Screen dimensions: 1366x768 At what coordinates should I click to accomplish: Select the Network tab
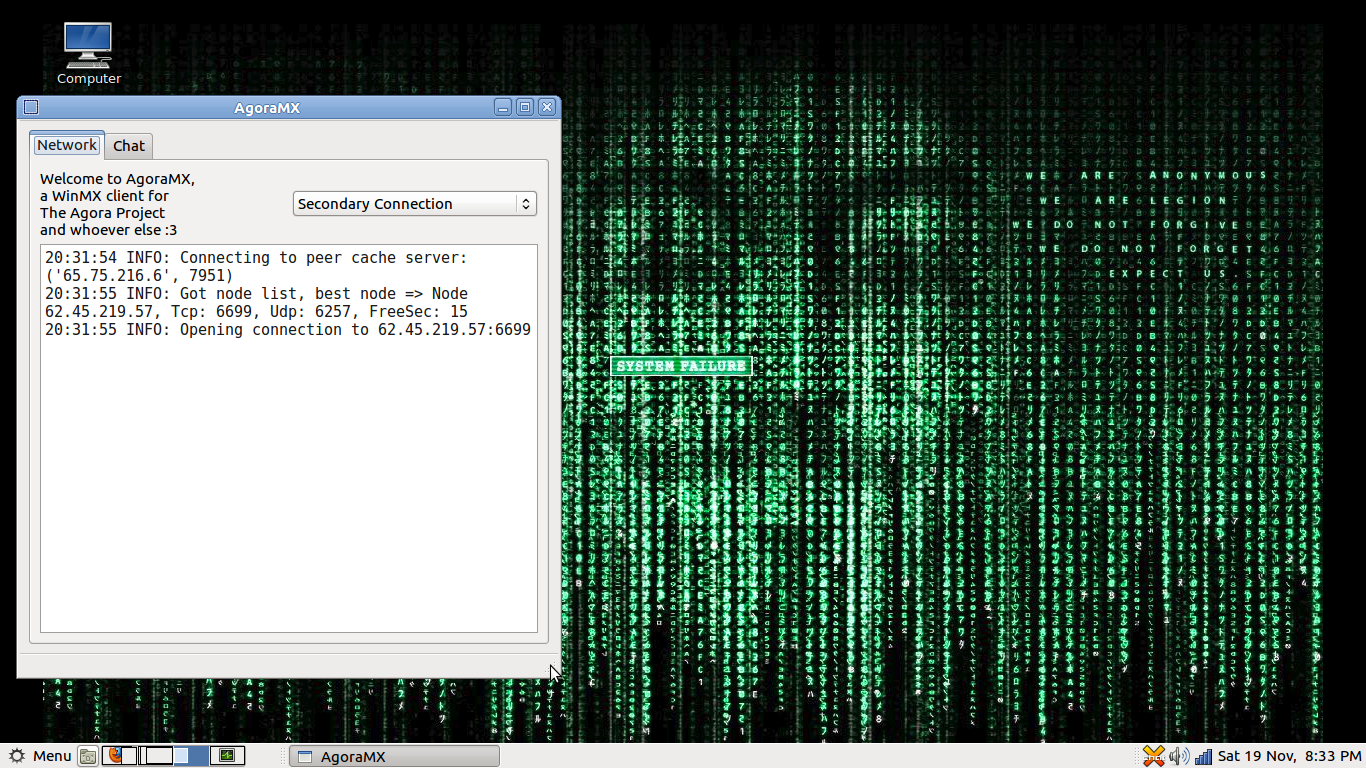pos(67,145)
